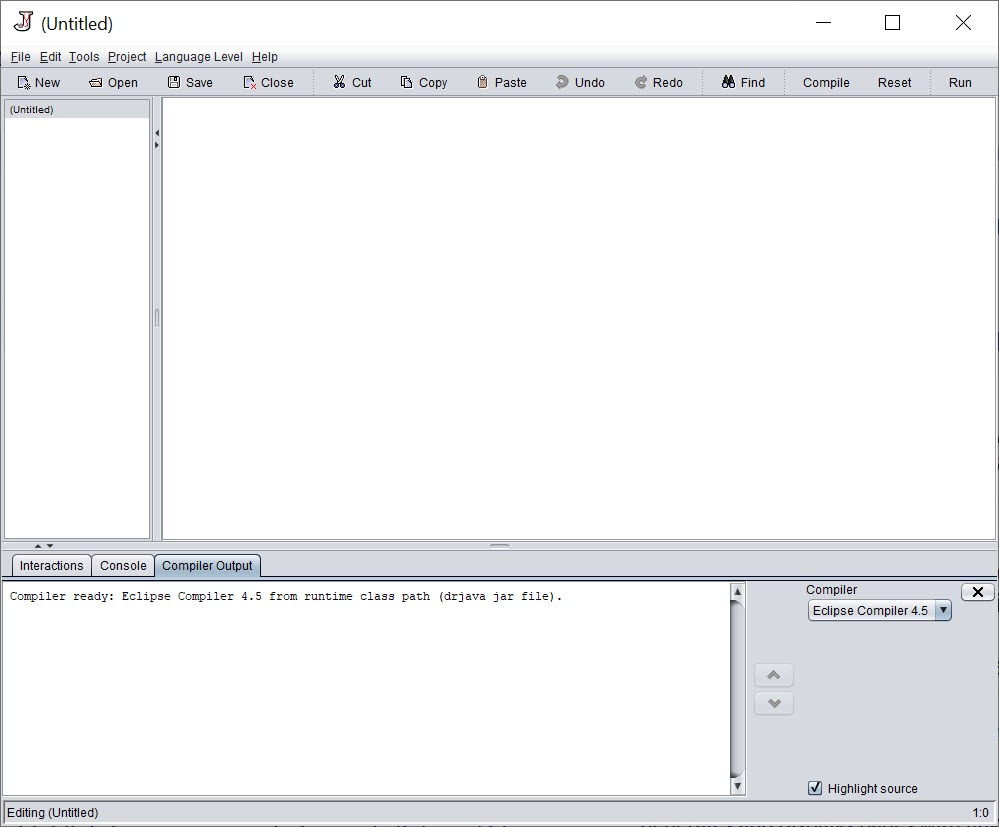Click the compiler output vertical scrollbar thumb
The height and width of the screenshot is (827, 999).
[737, 689]
